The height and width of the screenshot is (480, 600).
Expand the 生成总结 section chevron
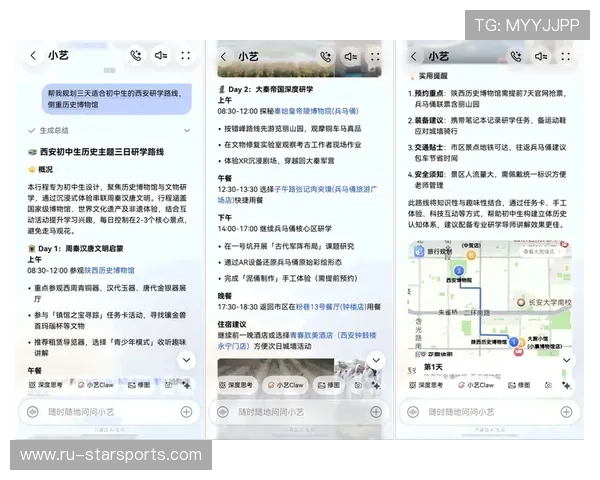[187, 131]
